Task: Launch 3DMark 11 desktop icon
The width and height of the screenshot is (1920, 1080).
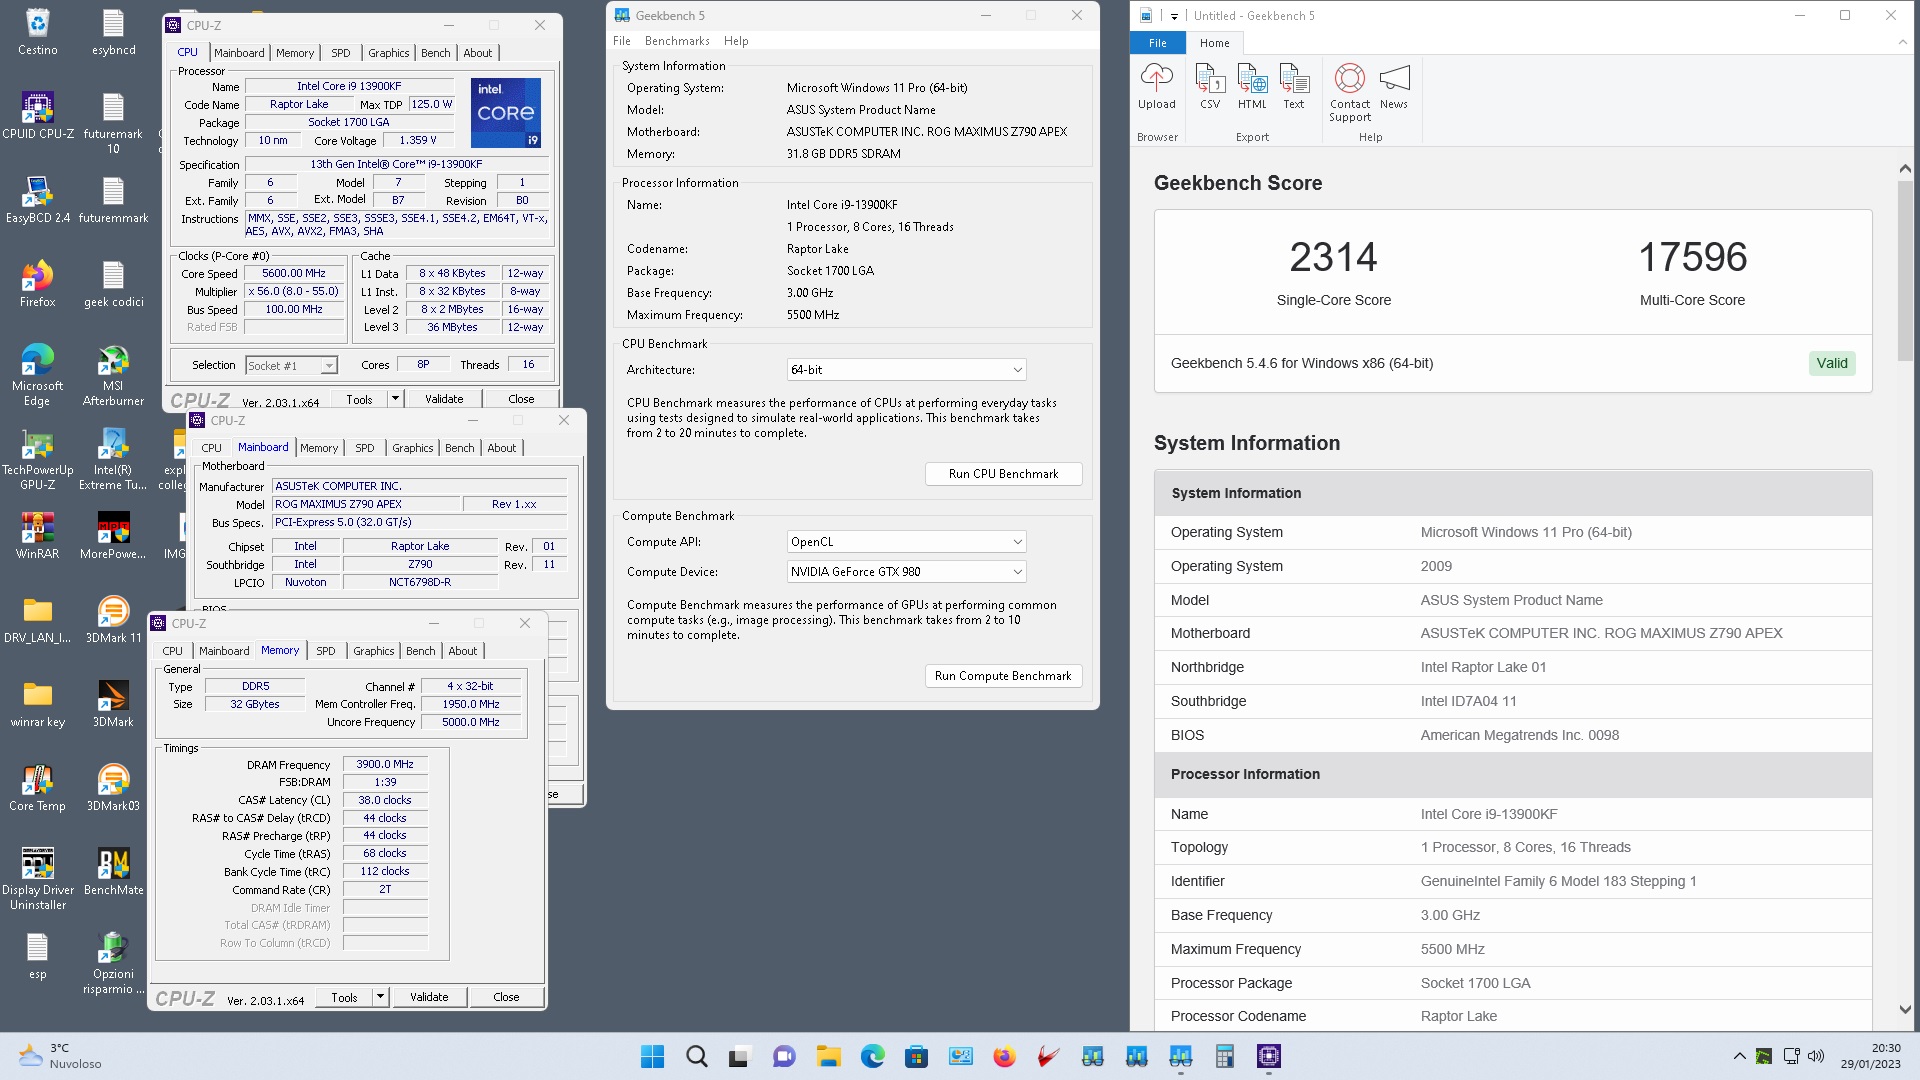Action: point(113,620)
